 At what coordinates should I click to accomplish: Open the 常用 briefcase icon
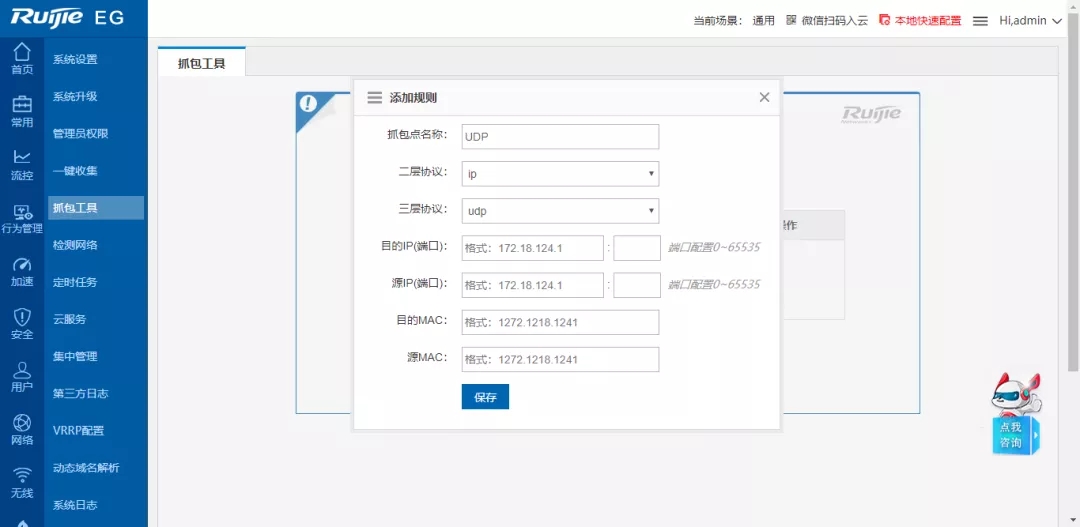(x=22, y=106)
